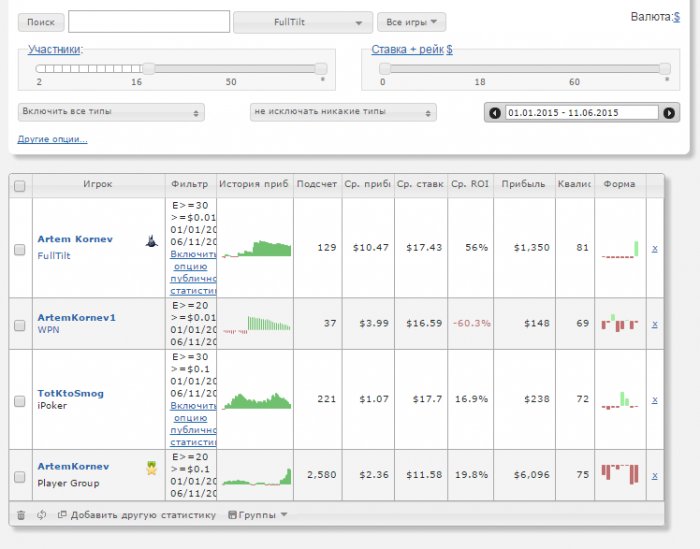Click Artem Kornev form chart

tap(620, 249)
